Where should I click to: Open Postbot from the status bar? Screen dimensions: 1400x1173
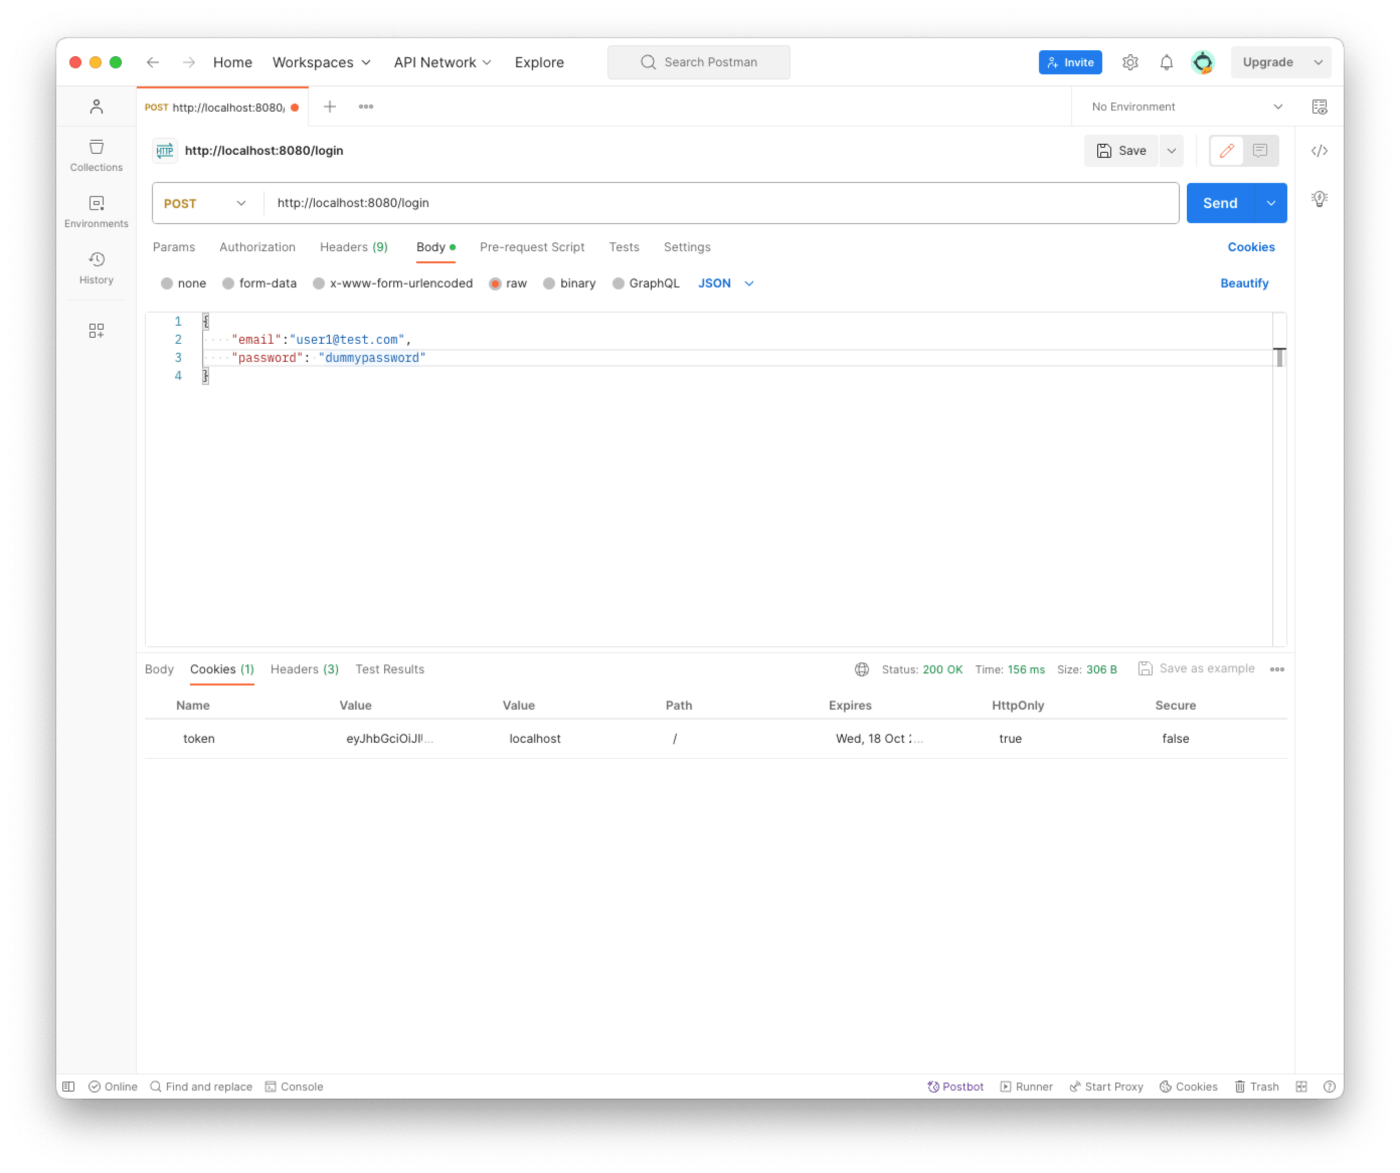tap(955, 1086)
